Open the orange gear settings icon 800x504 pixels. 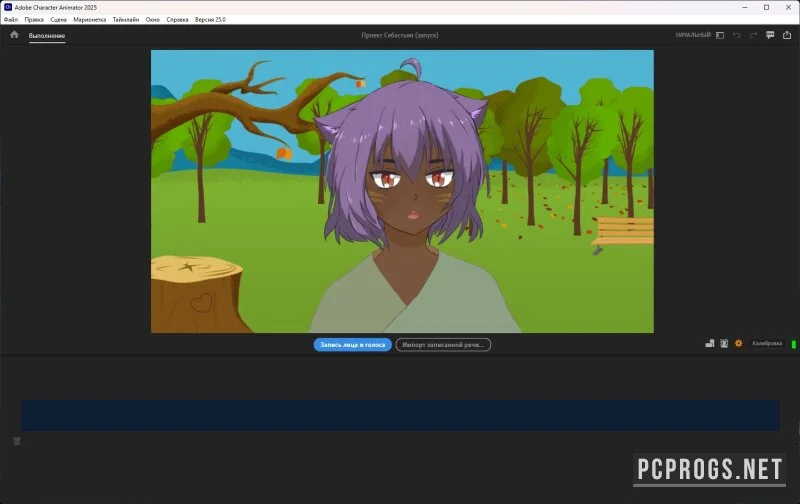click(738, 343)
